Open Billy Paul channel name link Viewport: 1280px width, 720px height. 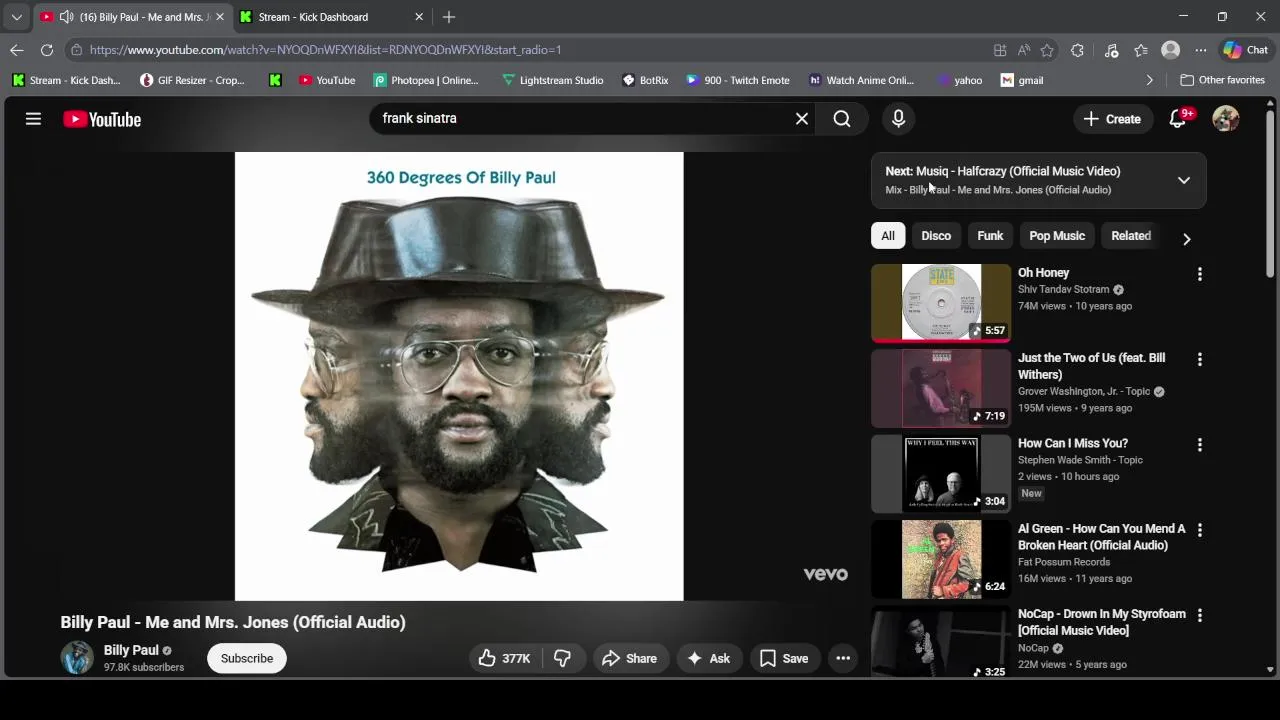131,650
